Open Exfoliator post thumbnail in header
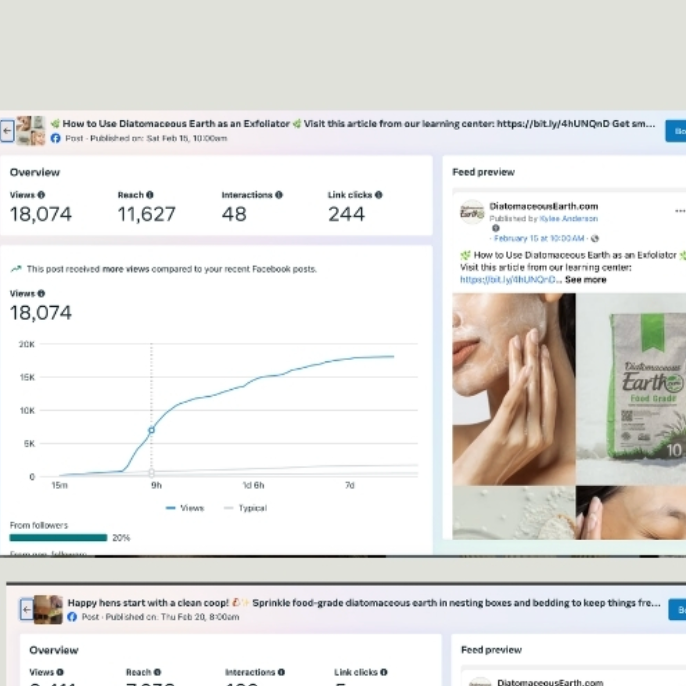This screenshot has height=686, width=686. coord(31,131)
